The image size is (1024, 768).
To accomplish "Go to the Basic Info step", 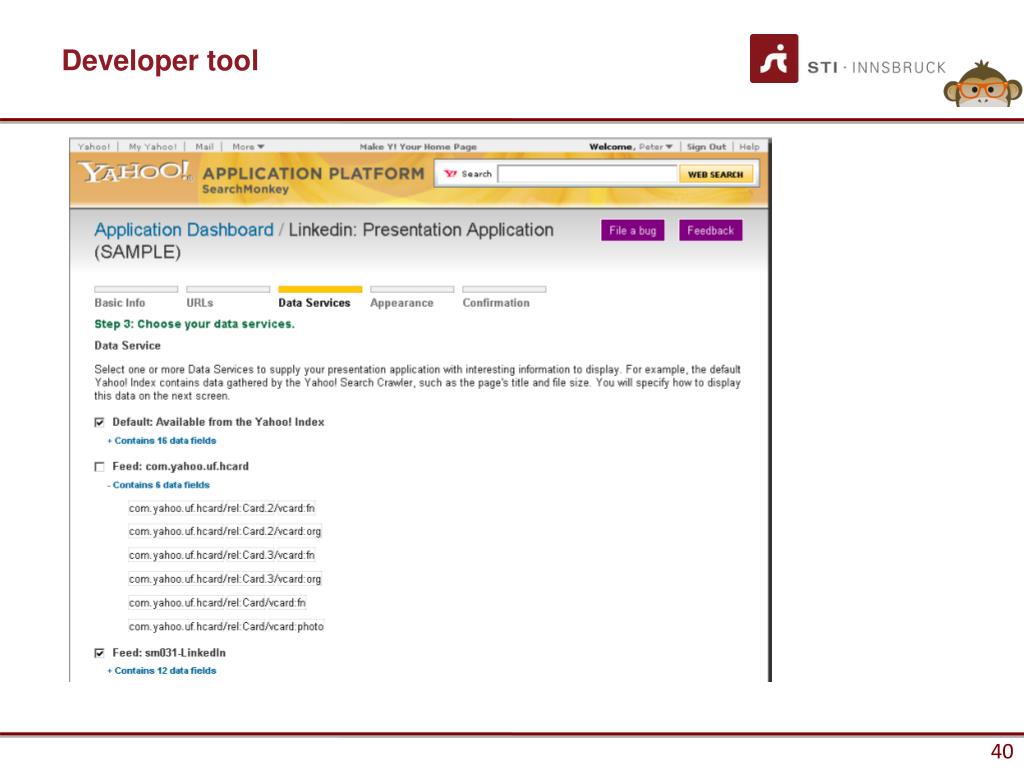I will (x=120, y=303).
